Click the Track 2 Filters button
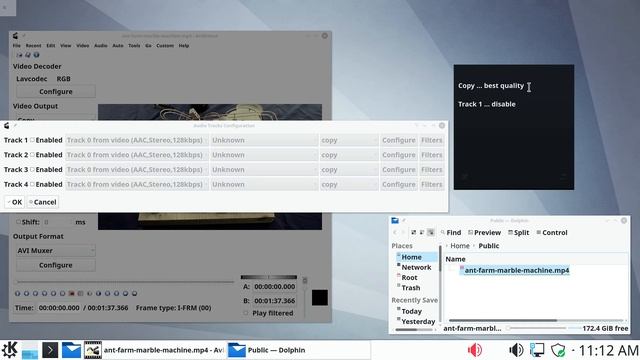 431,155
